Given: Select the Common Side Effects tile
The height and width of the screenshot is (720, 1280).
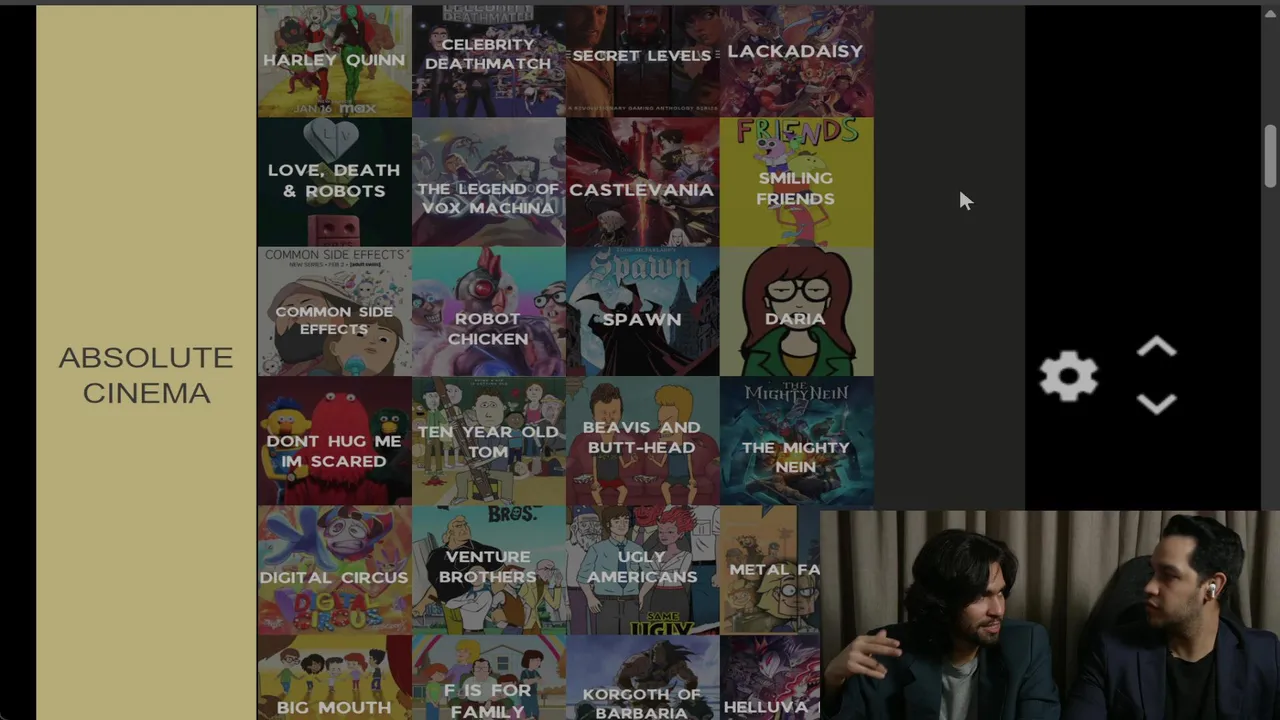Looking at the screenshot, I should coord(334,311).
